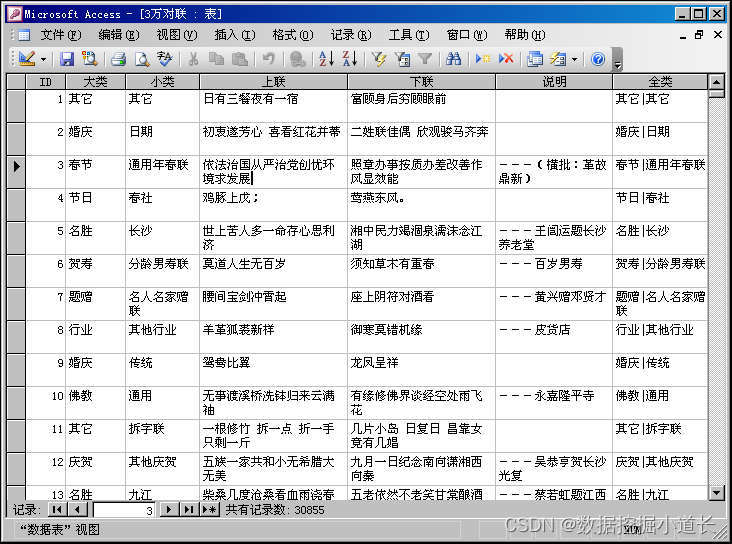Select the 小类 column header
The image size is (732, 544).
tap(162, 82)
